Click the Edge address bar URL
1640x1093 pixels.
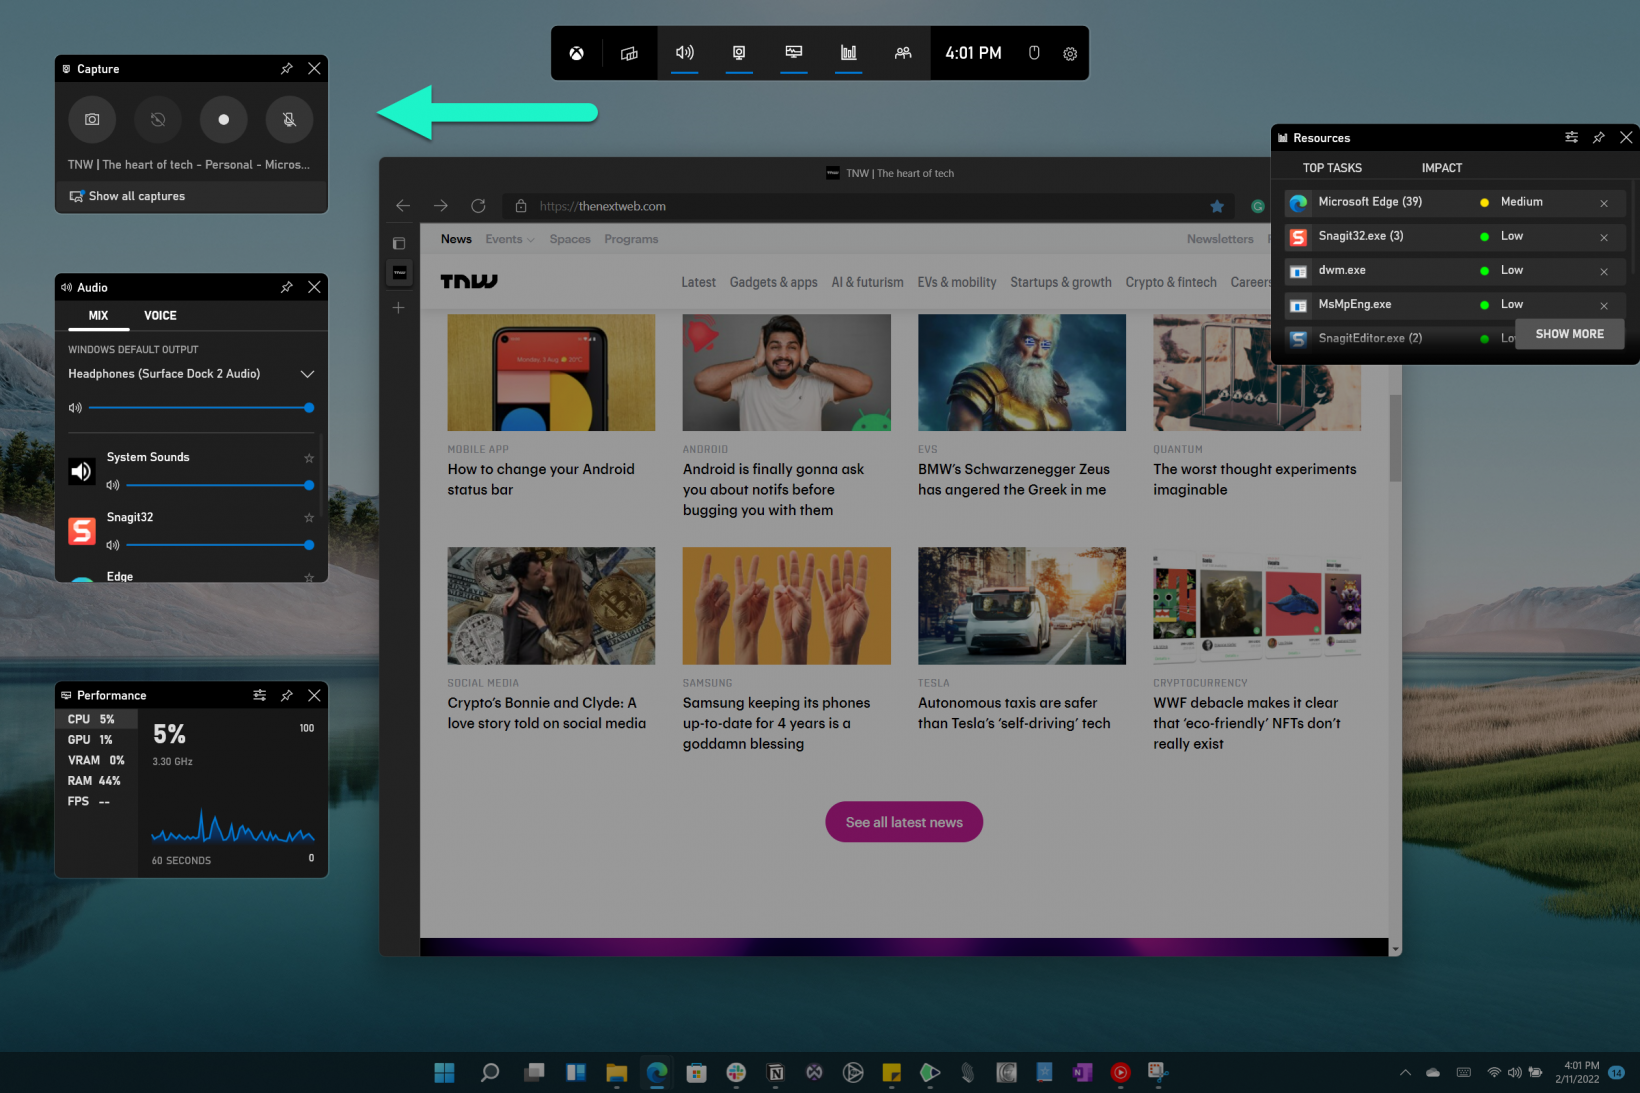[603, 206]
